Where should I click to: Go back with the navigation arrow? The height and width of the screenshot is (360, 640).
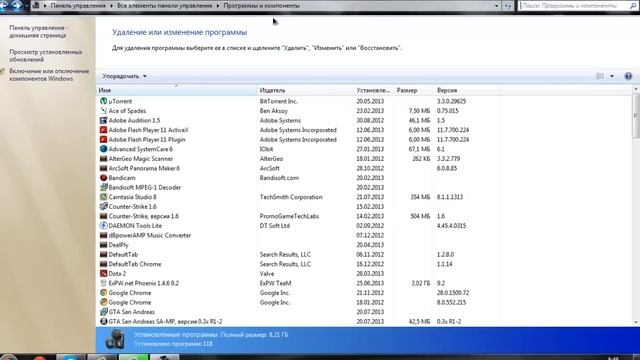point(4,5)
